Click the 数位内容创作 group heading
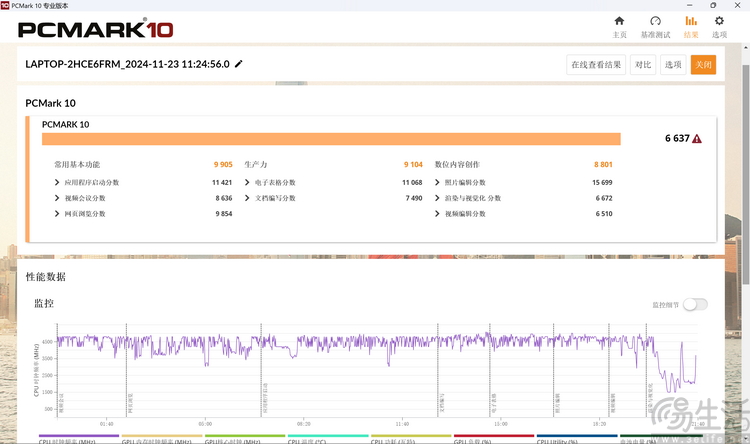The height and width of the screenshot is (444, 750). point(457,165)
